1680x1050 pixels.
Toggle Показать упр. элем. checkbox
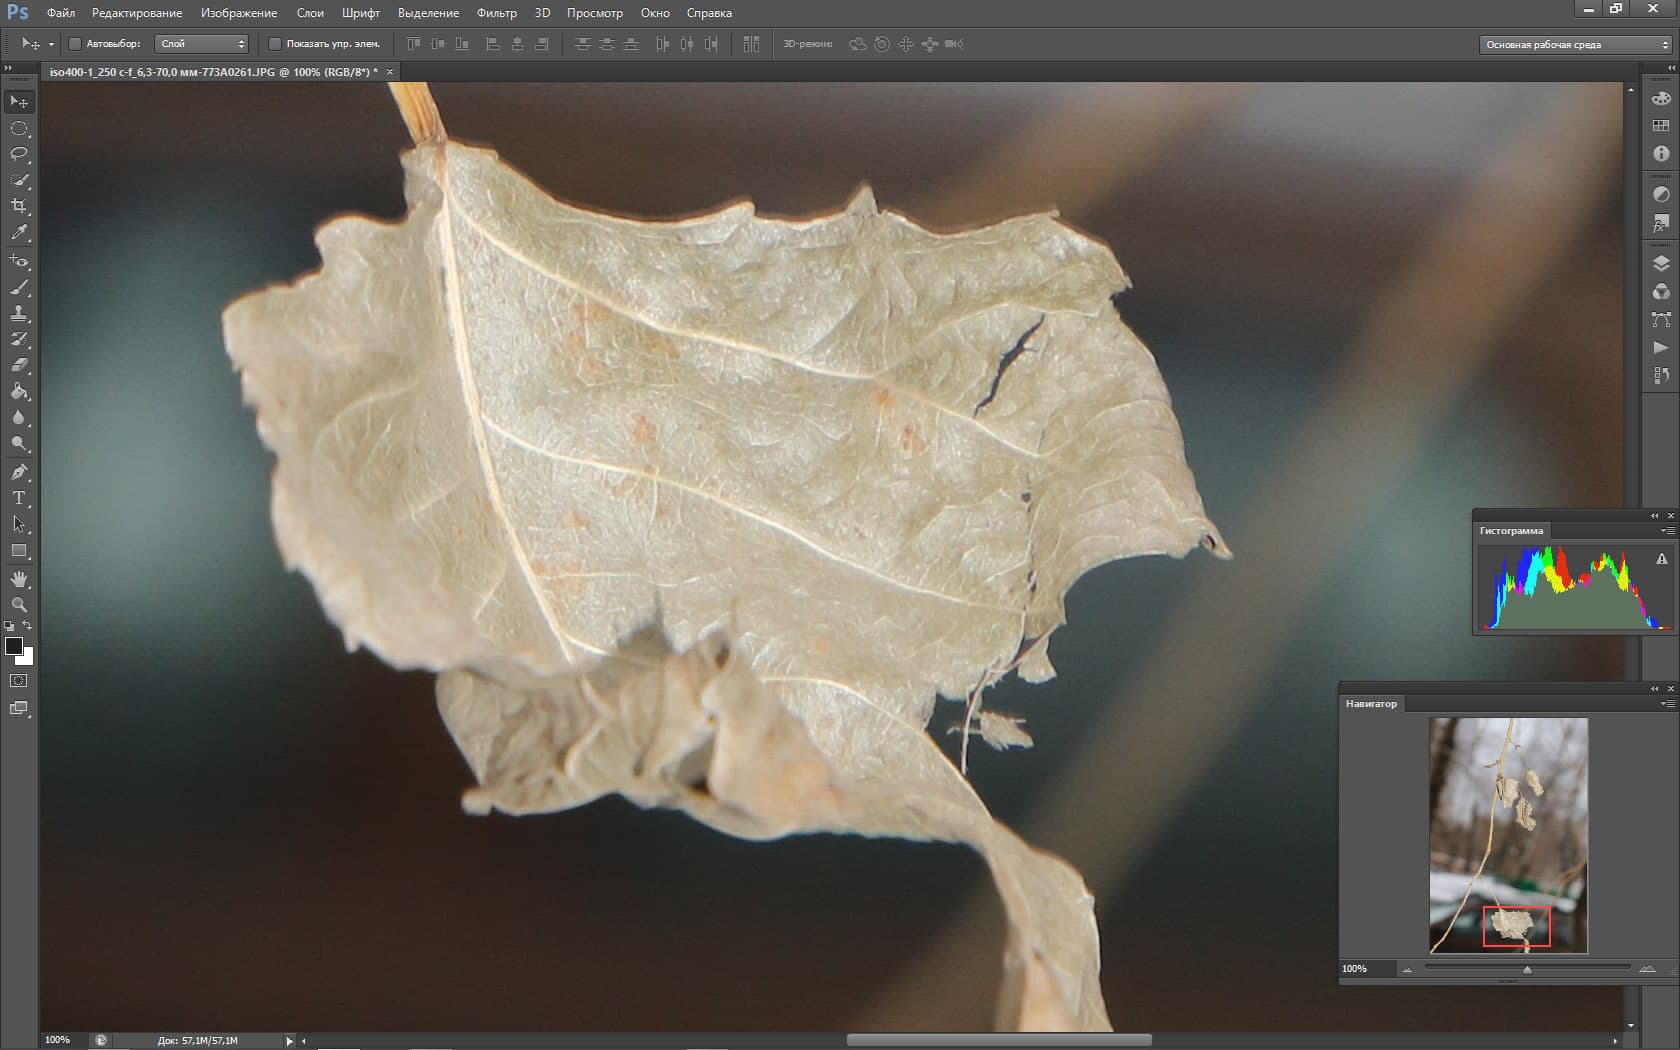(x=275, y=44)
